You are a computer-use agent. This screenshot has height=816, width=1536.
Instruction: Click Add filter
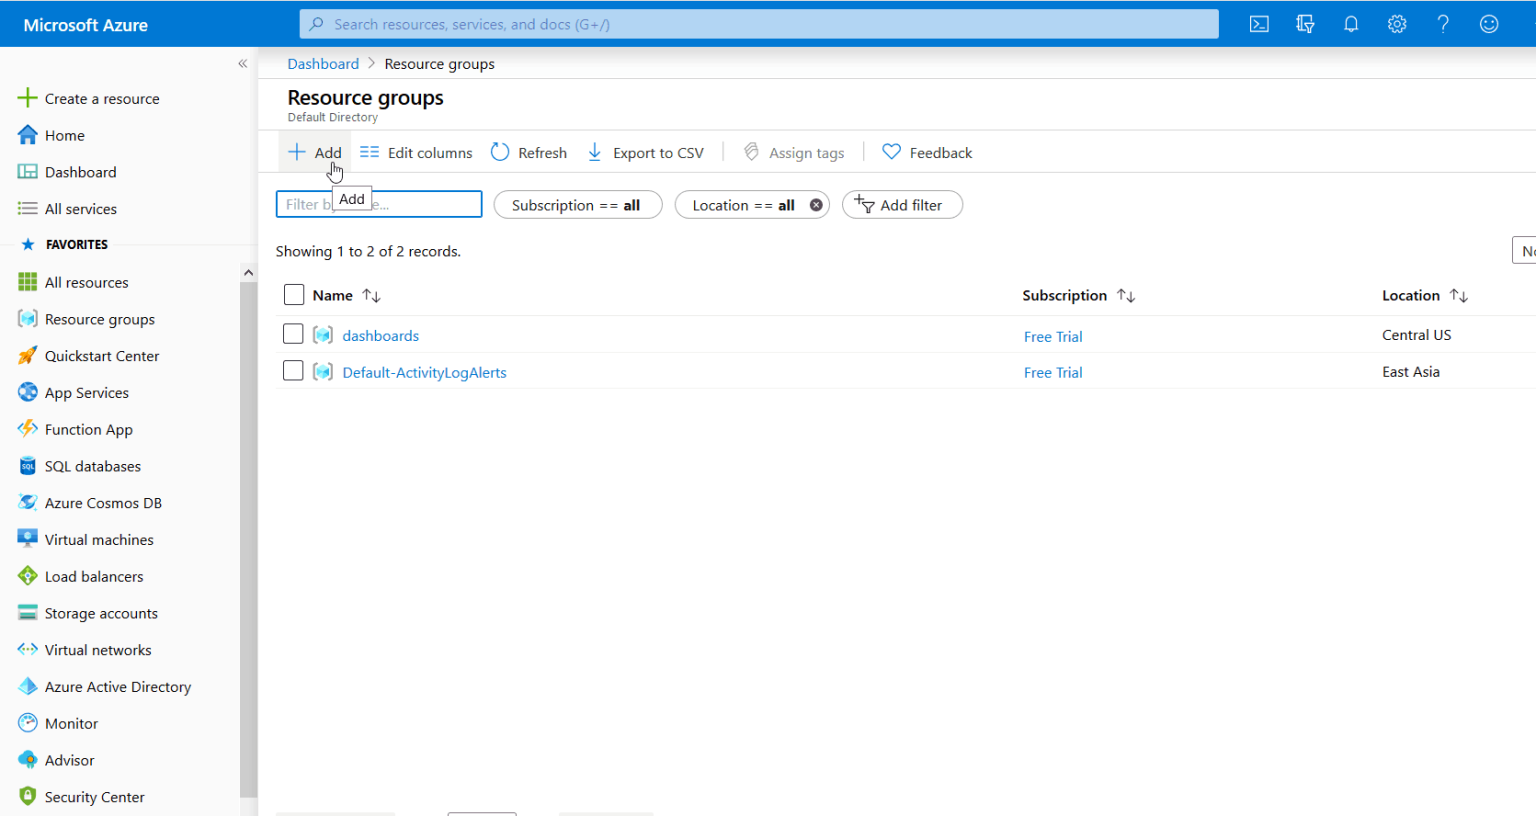click(x=902, y=205)
